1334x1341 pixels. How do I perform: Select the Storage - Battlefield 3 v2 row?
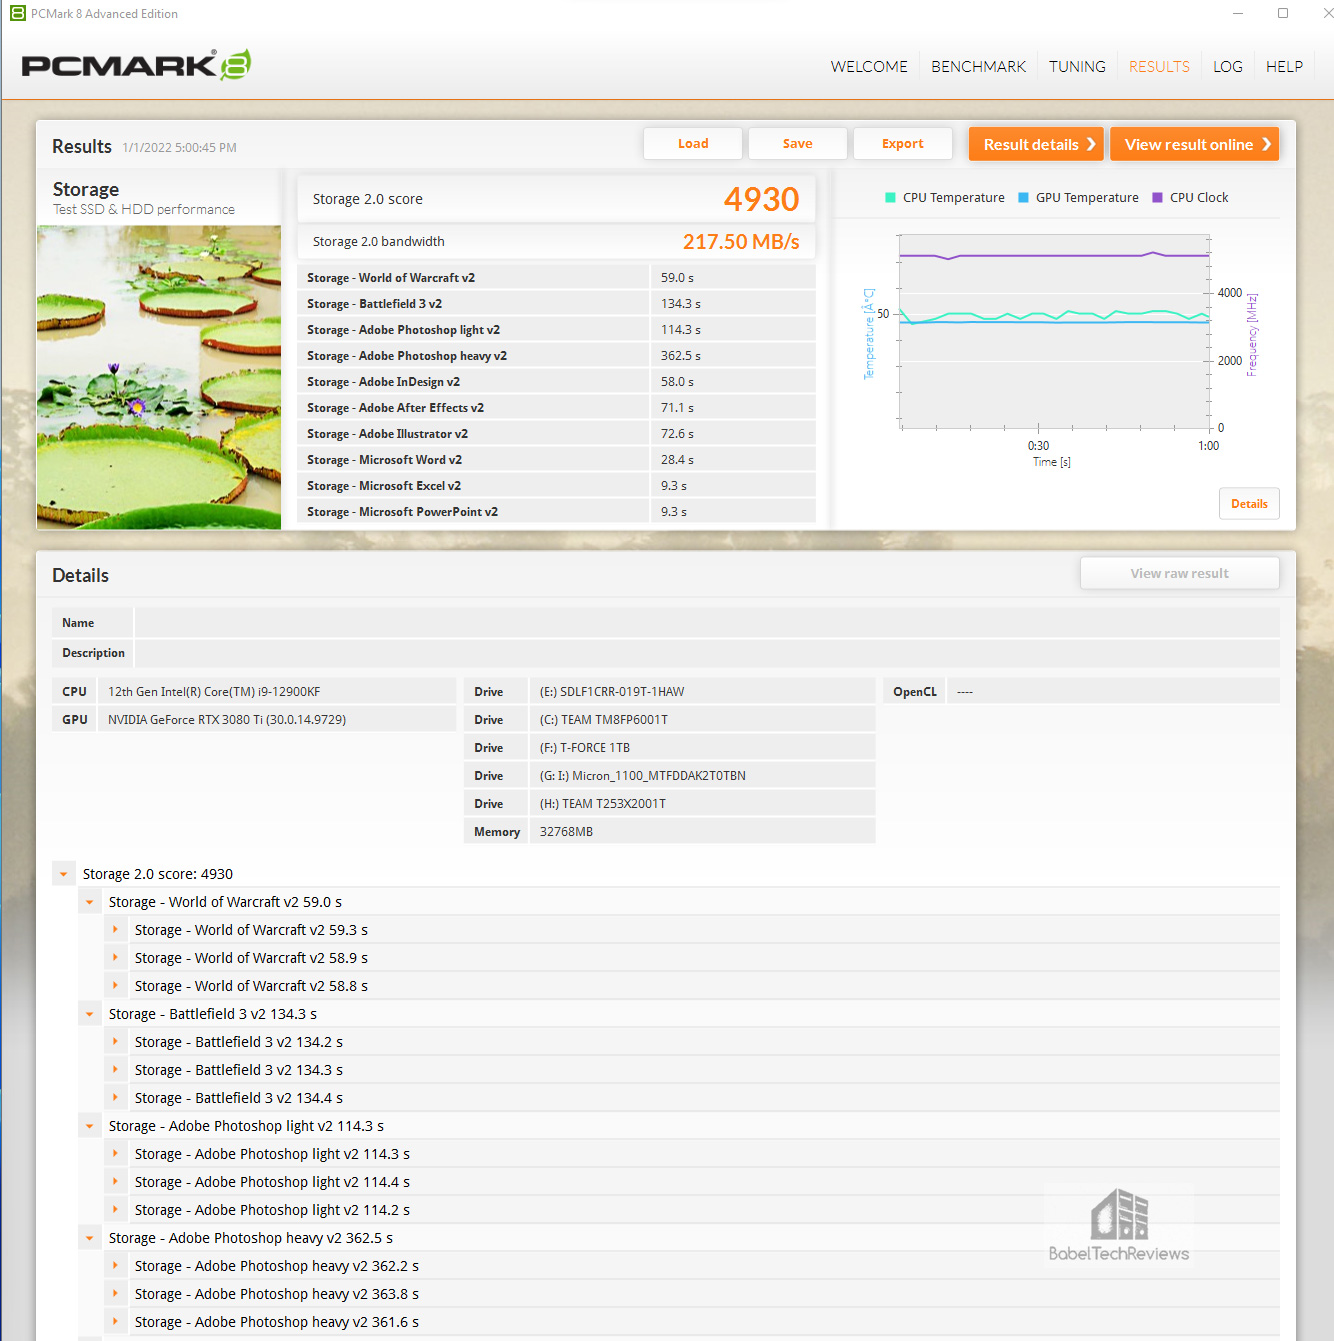coord(556,304)
